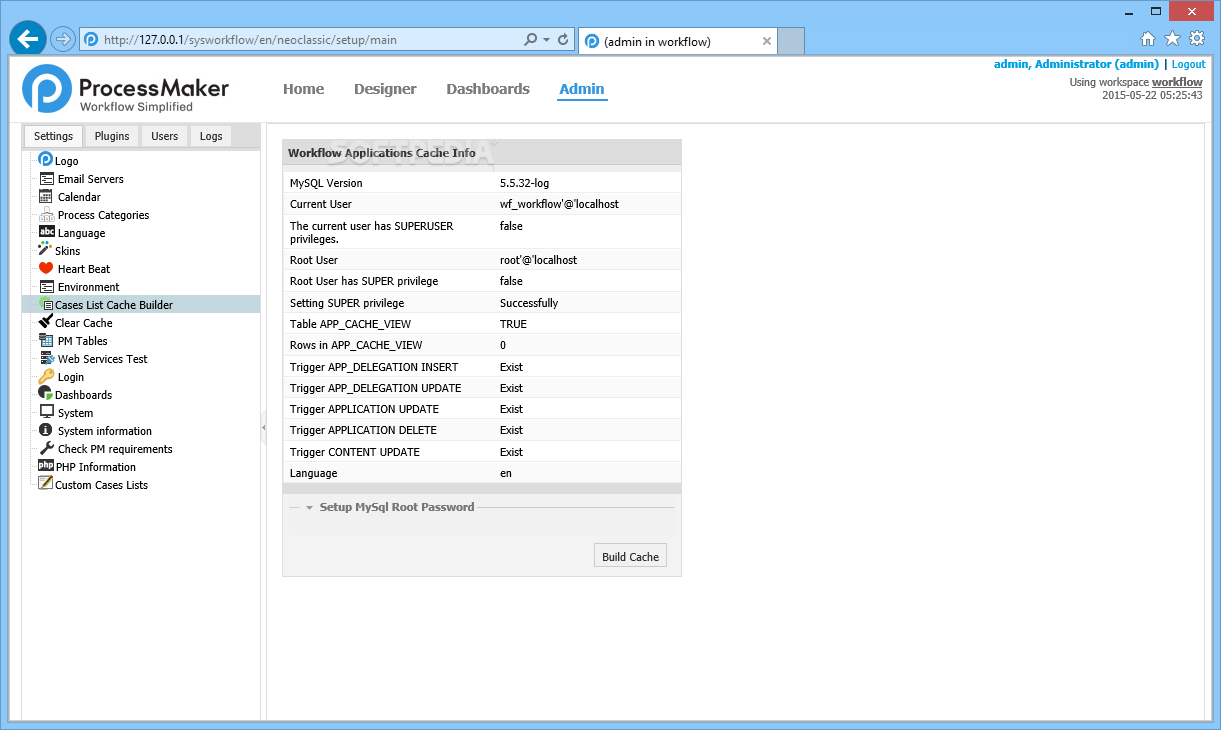Click the ProcessMaker logo

tap(125, 89)
